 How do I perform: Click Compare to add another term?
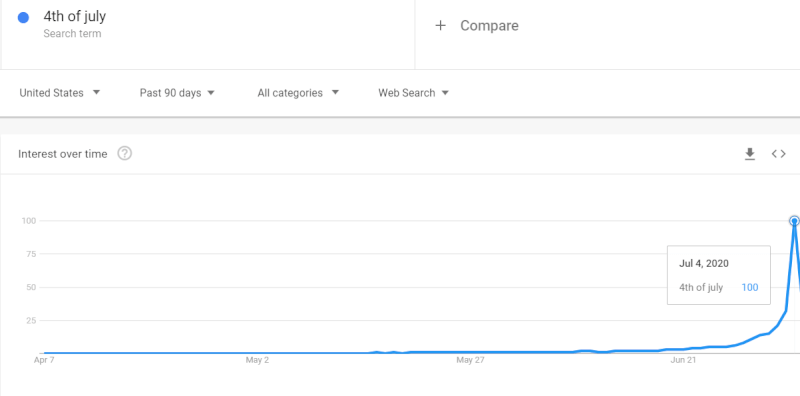click(x=489, y=26)
